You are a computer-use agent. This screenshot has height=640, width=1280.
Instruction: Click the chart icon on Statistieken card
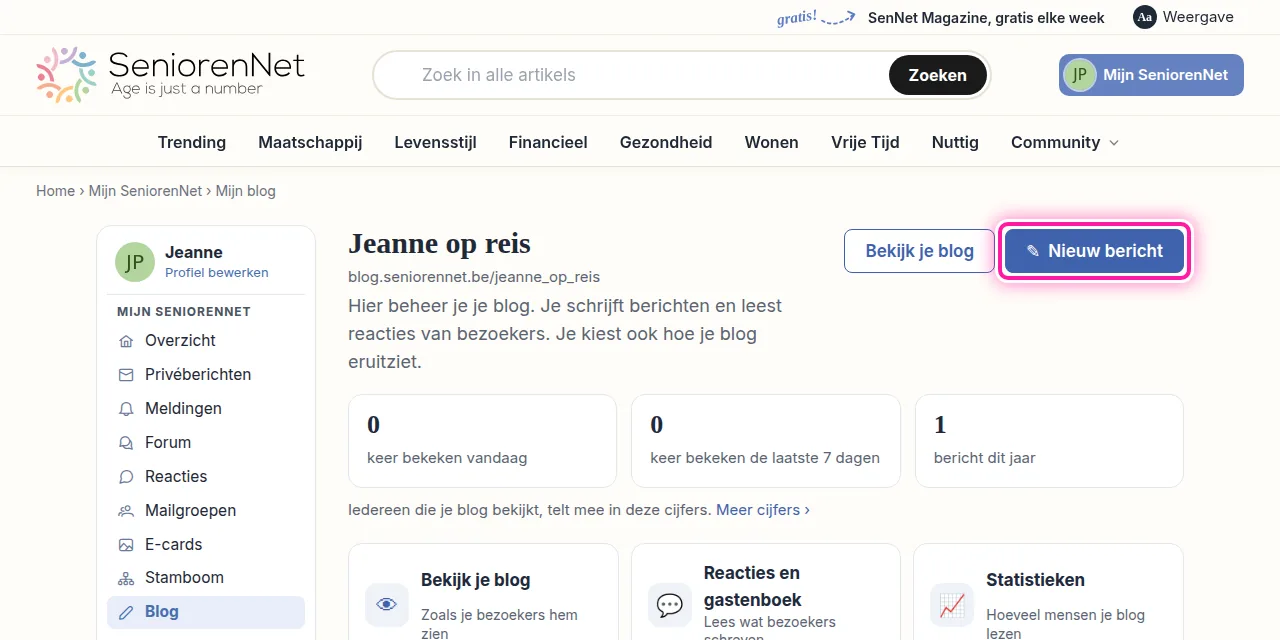952,605
